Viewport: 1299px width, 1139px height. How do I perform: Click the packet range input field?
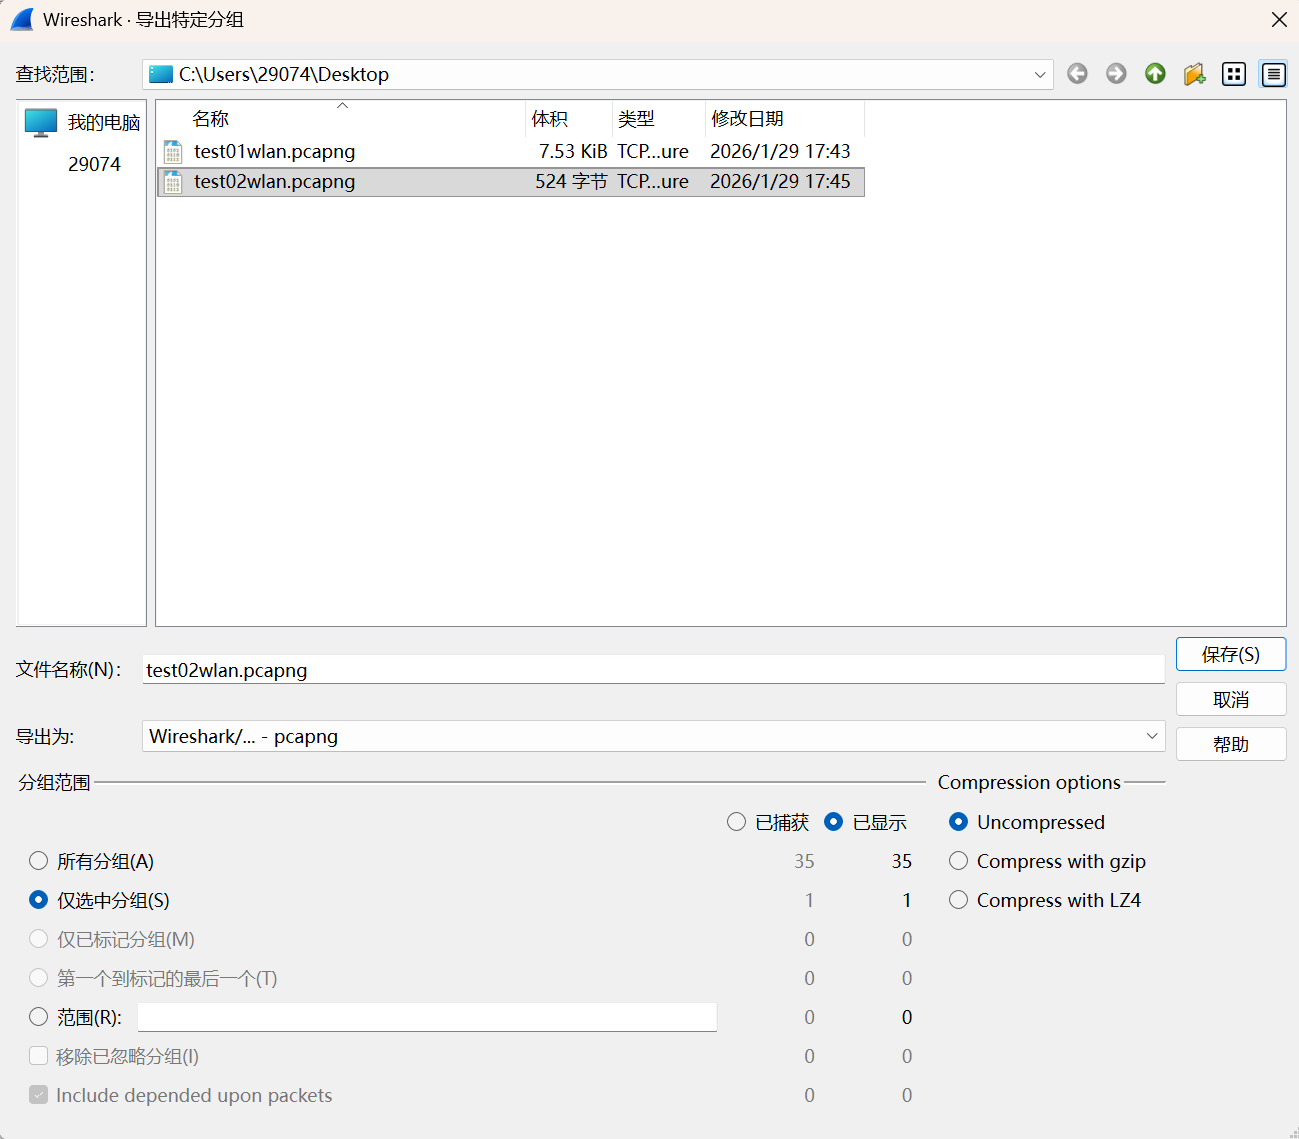click(427, 1017)
